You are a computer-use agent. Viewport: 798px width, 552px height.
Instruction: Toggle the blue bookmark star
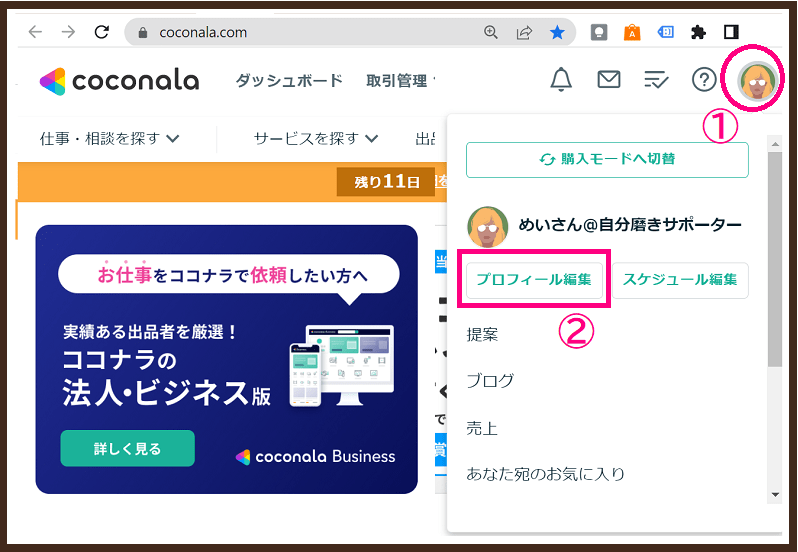[x=557, y=33]
